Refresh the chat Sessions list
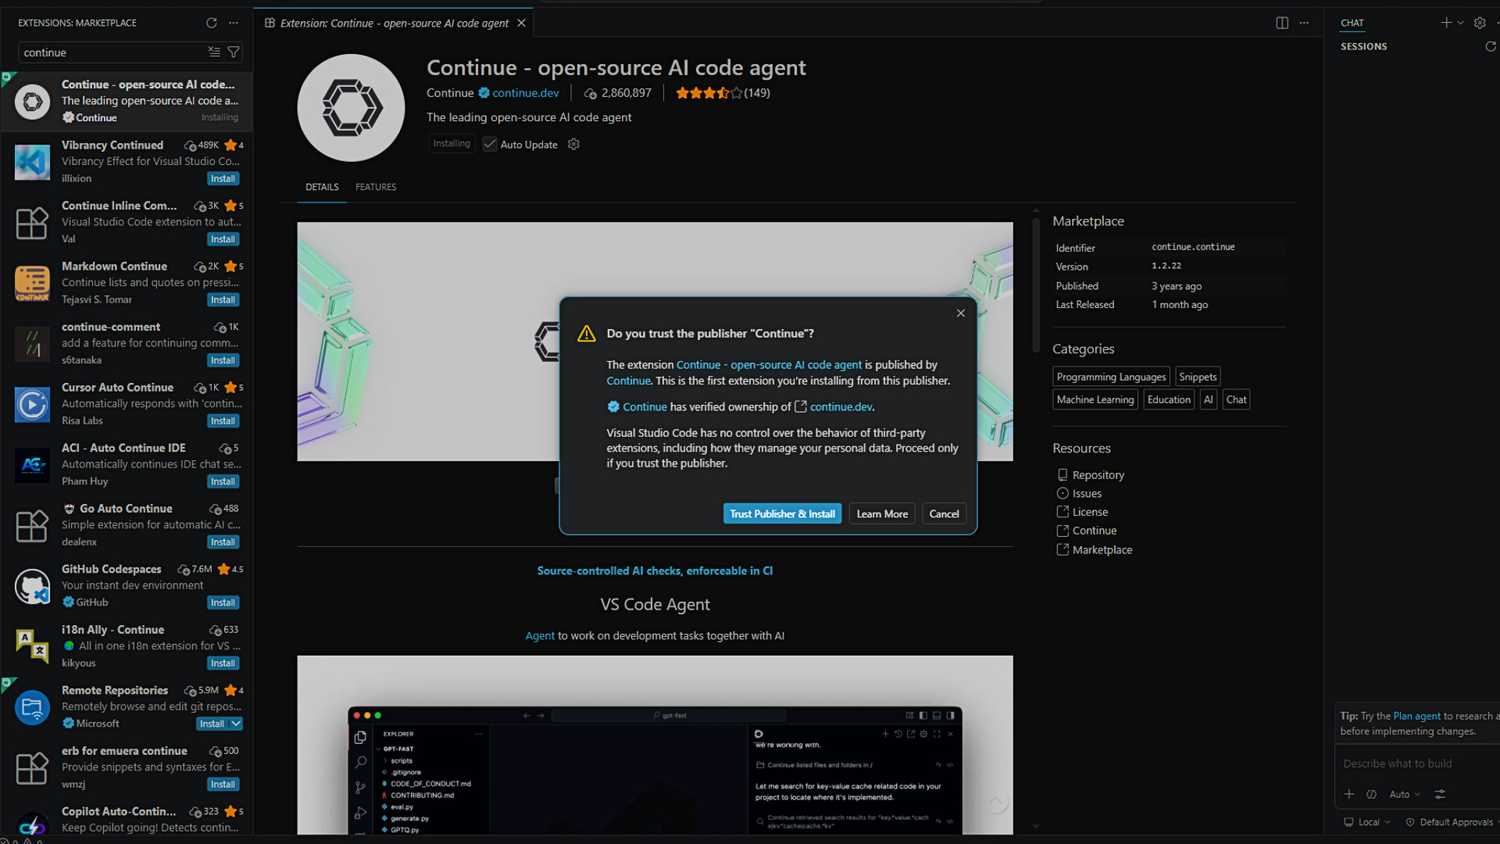The height and width of the screenshot is (844, 1500). pos(1490,46)
